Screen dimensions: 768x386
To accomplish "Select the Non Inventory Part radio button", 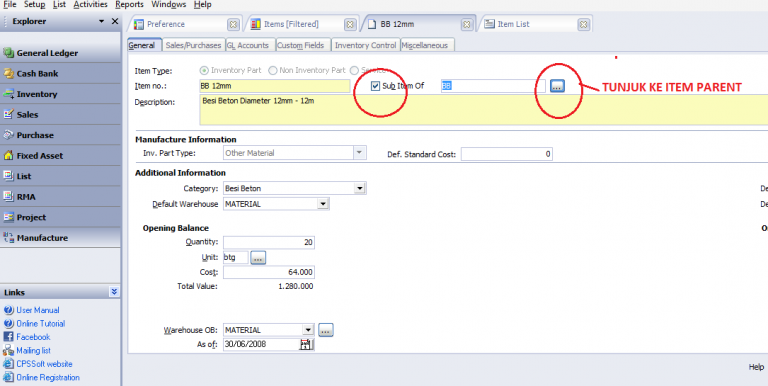I will 272,71.
